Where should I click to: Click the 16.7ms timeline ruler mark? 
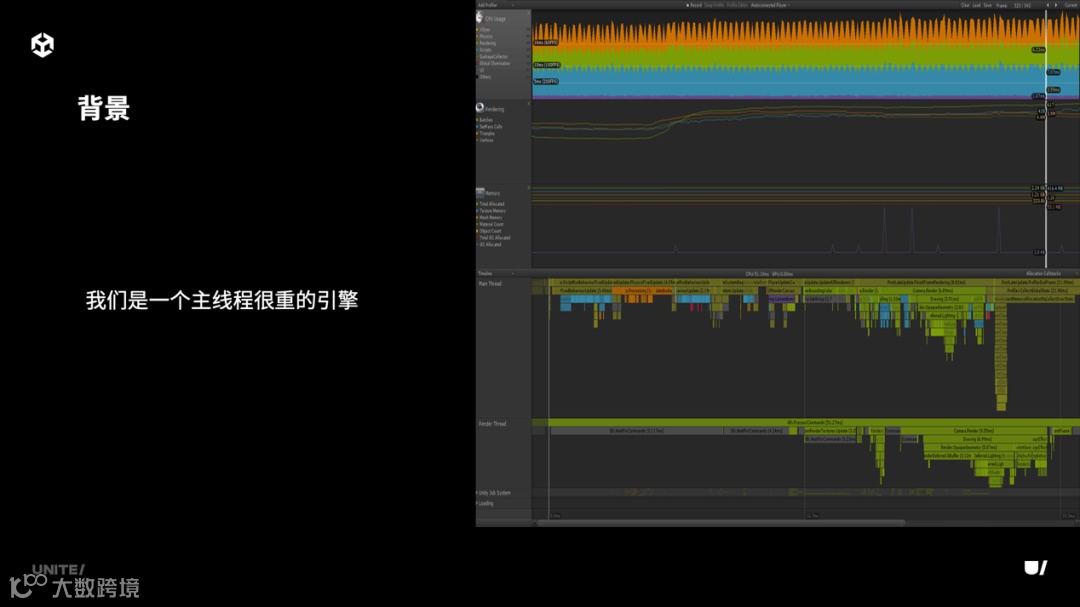click(x=812, y=515)
